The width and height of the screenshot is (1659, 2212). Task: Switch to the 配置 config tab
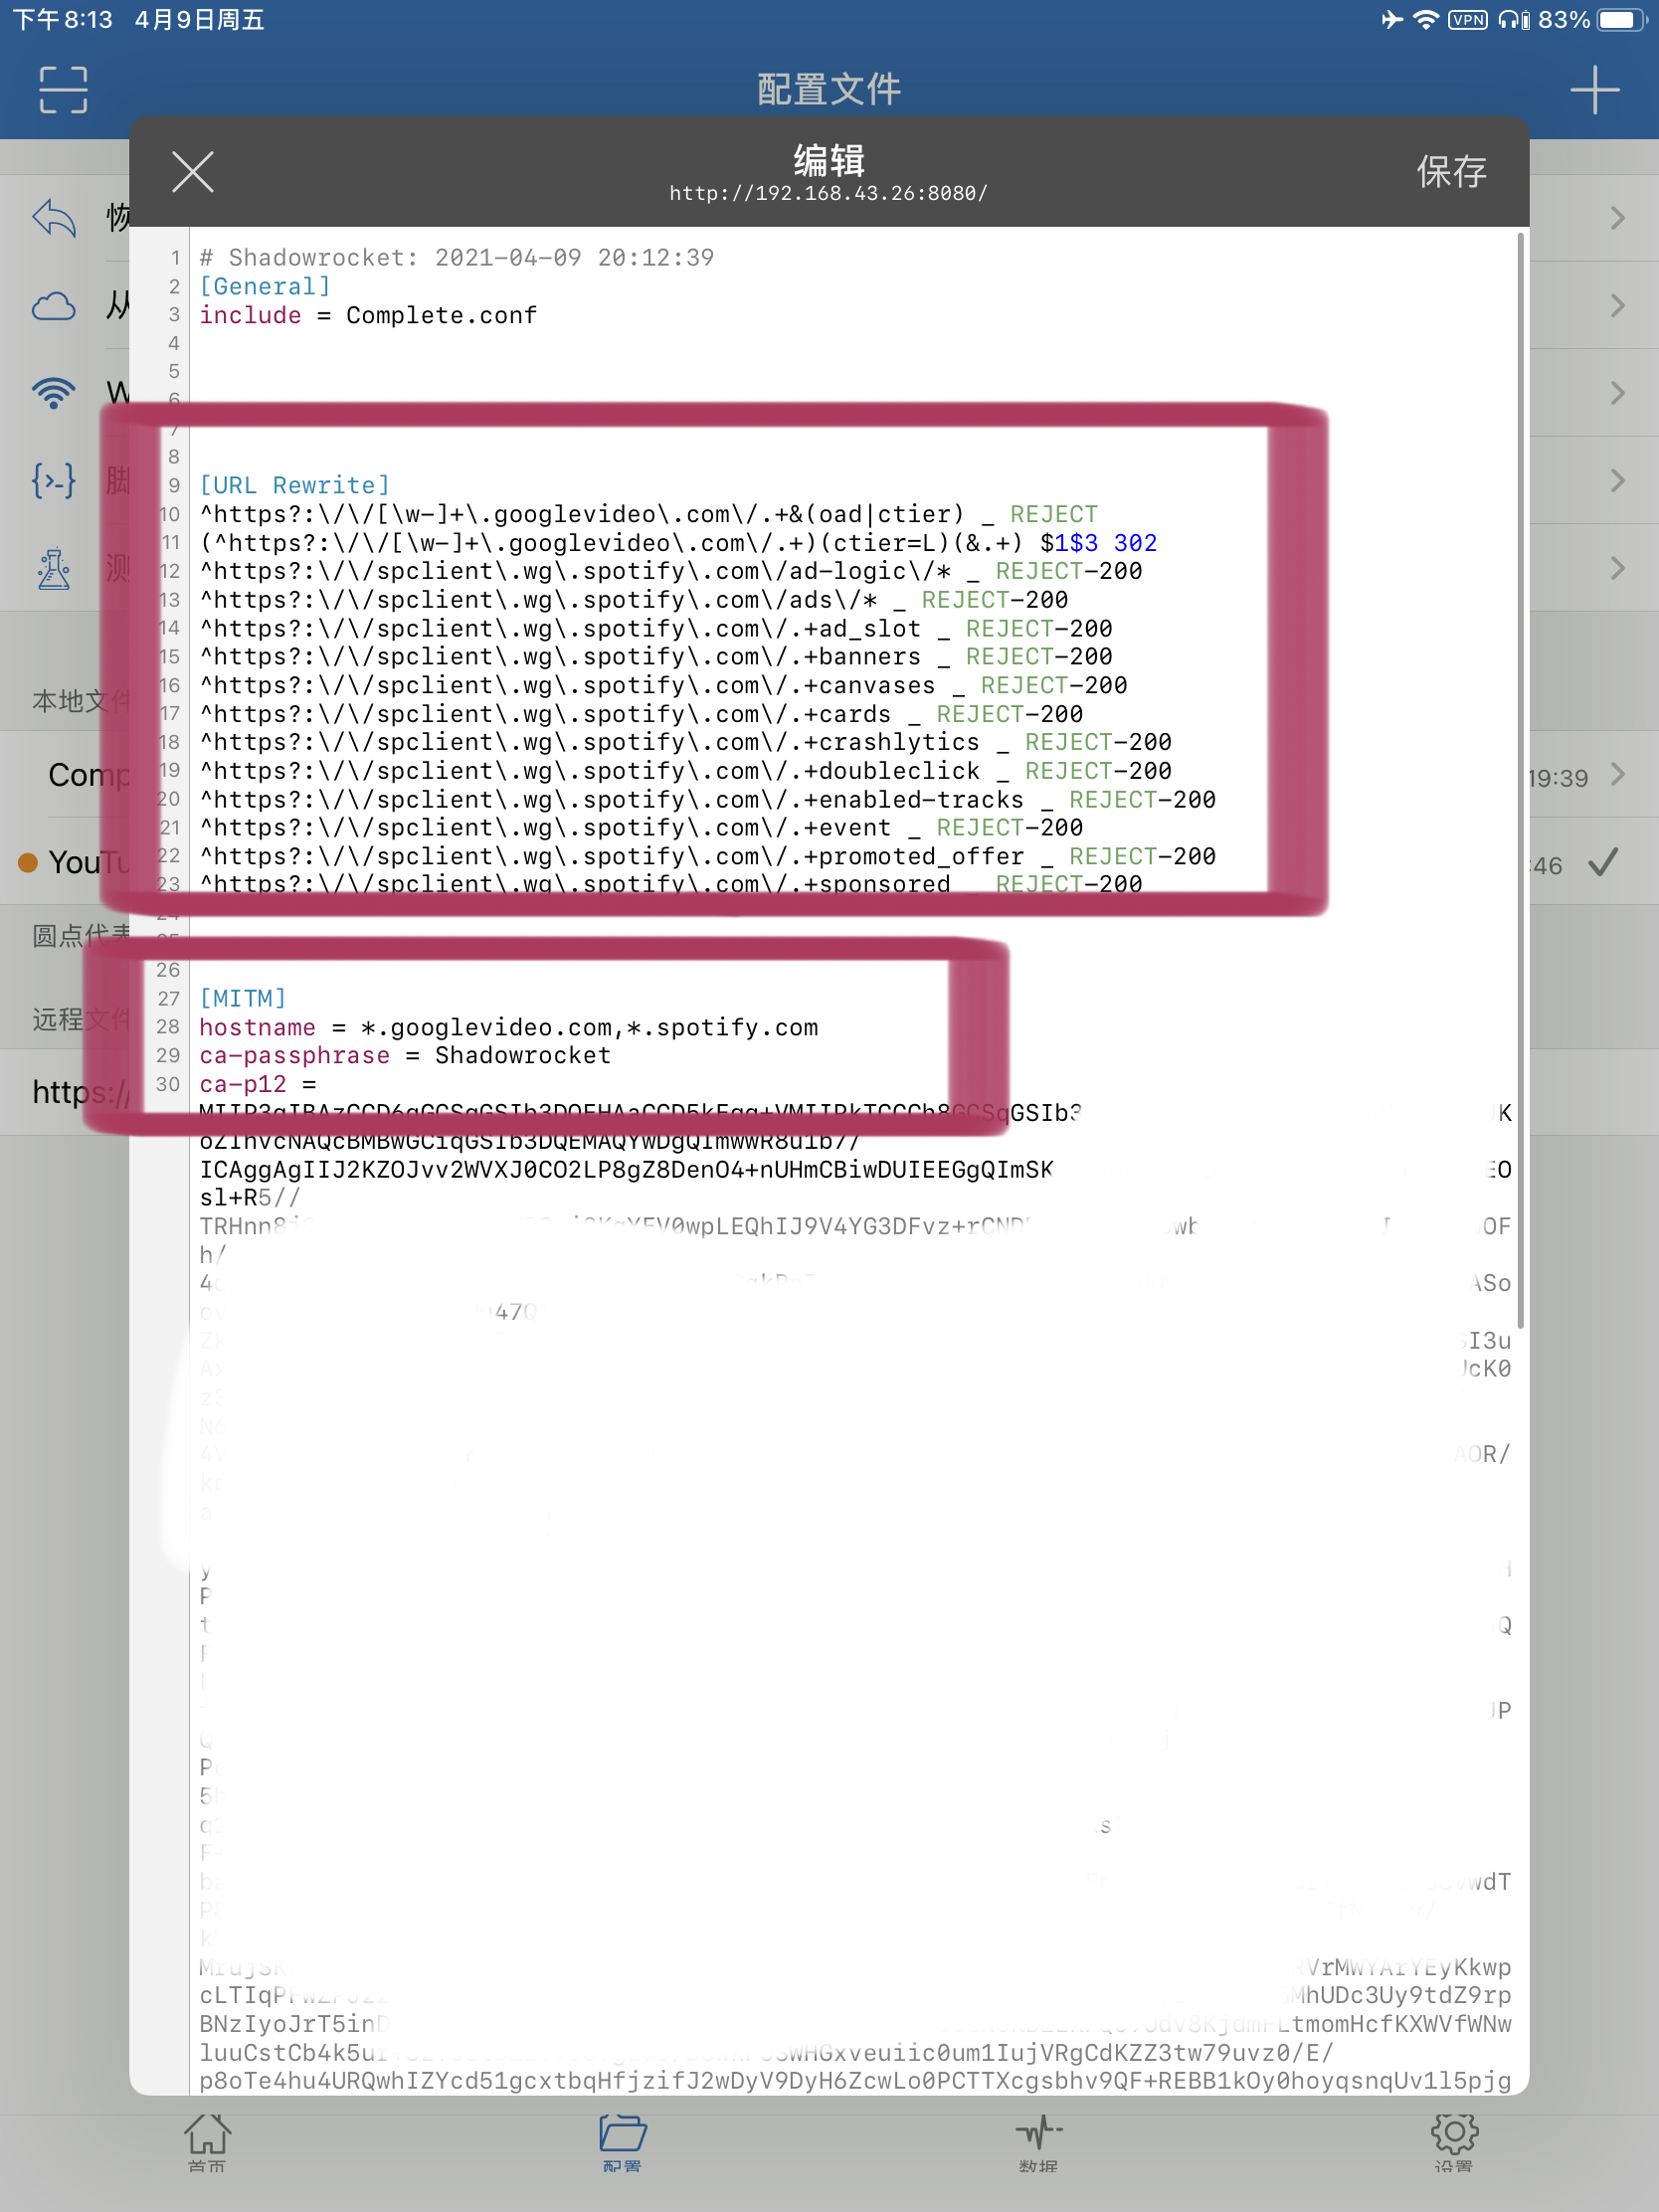click(622, 2144)
